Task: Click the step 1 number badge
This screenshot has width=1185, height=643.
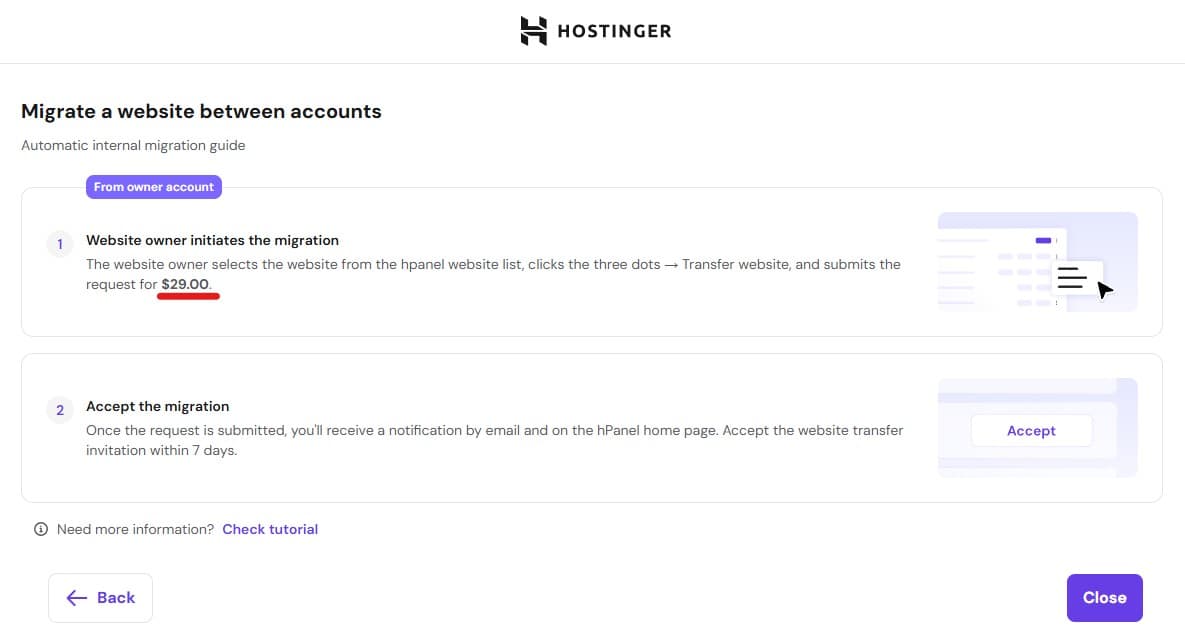Action: click(60, 244)
